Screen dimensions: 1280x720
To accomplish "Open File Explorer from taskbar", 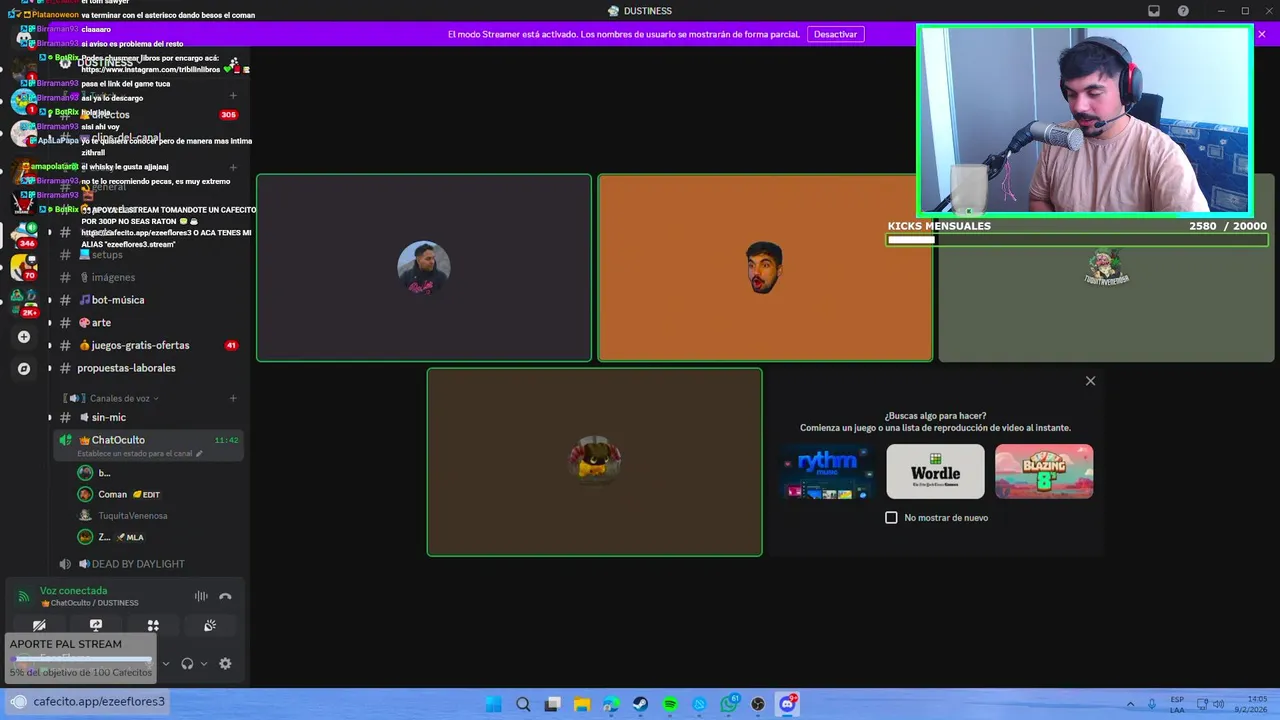I will [582, 704].
